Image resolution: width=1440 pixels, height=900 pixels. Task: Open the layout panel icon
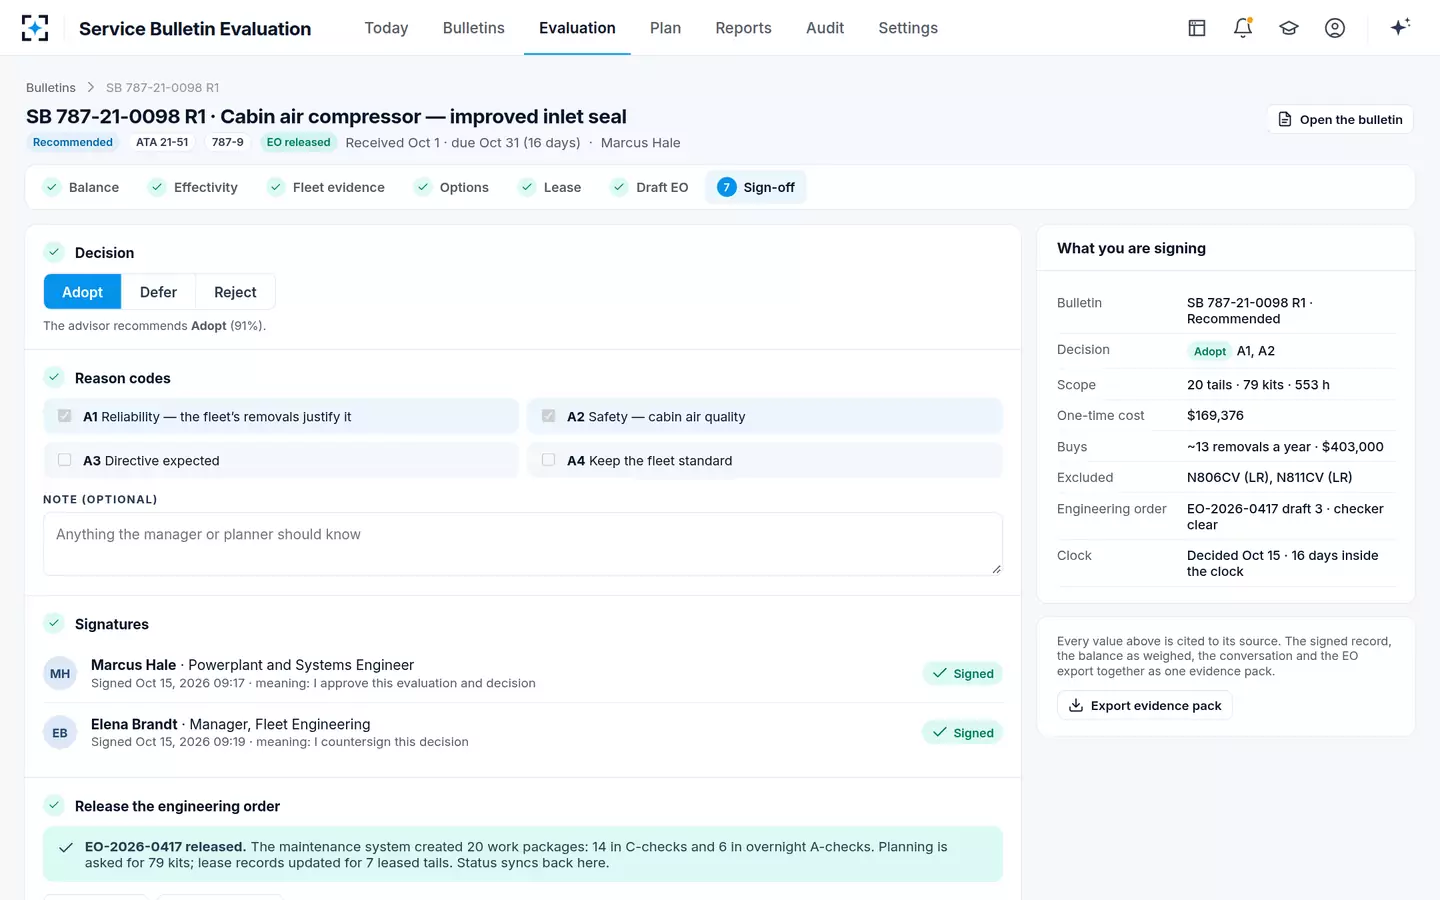(x=1197, y=28)
